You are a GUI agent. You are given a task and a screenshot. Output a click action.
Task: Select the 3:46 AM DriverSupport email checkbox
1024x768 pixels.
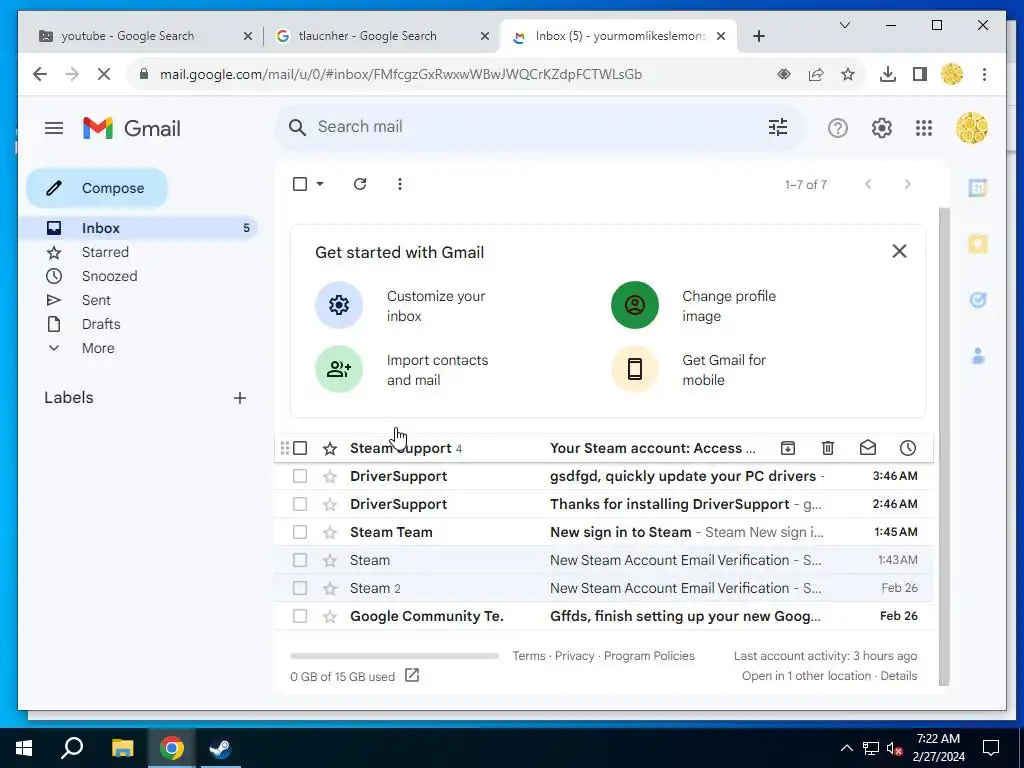[300, 476]
